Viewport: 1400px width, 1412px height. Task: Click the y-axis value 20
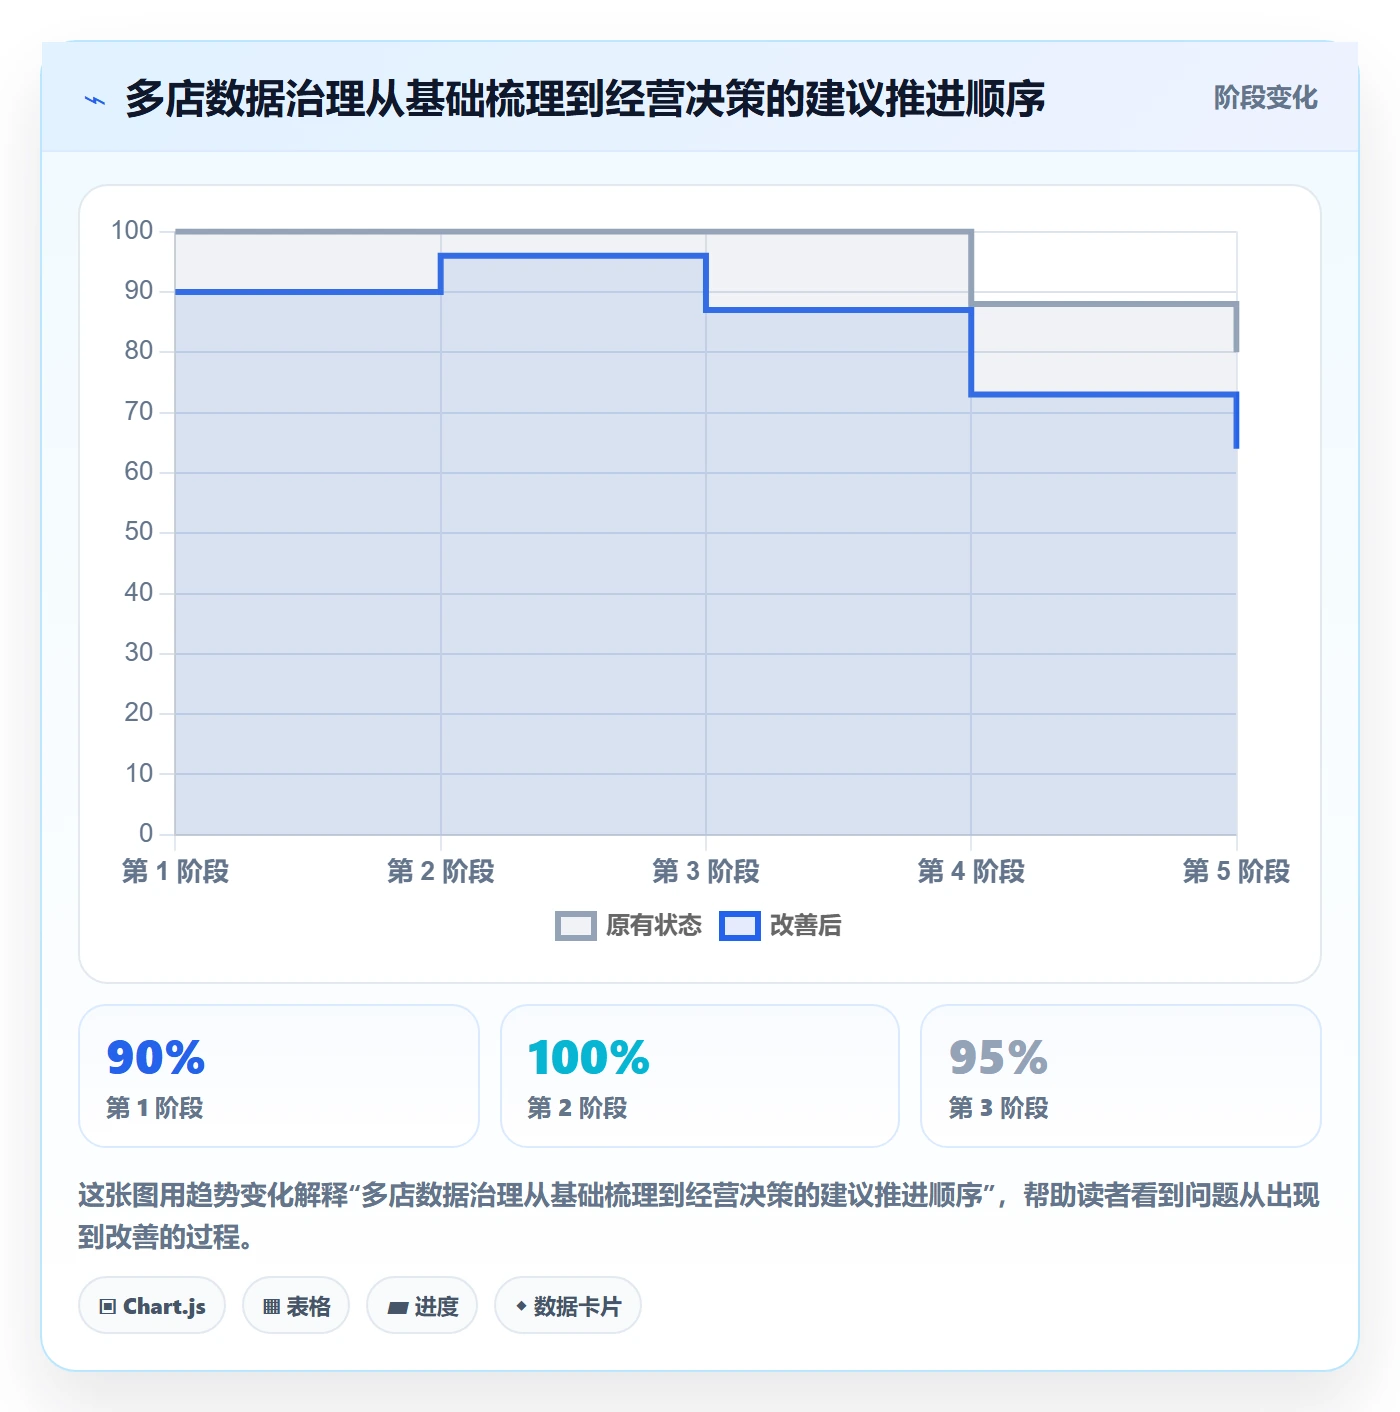tap(139, 713)
